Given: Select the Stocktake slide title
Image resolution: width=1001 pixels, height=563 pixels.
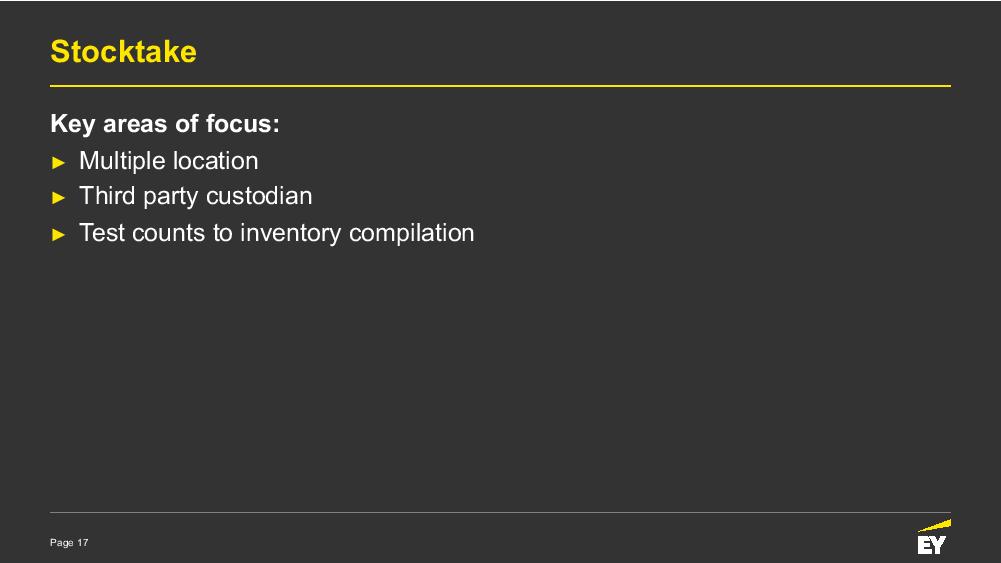Looking at the screenshot, I should tap(123, 52).
